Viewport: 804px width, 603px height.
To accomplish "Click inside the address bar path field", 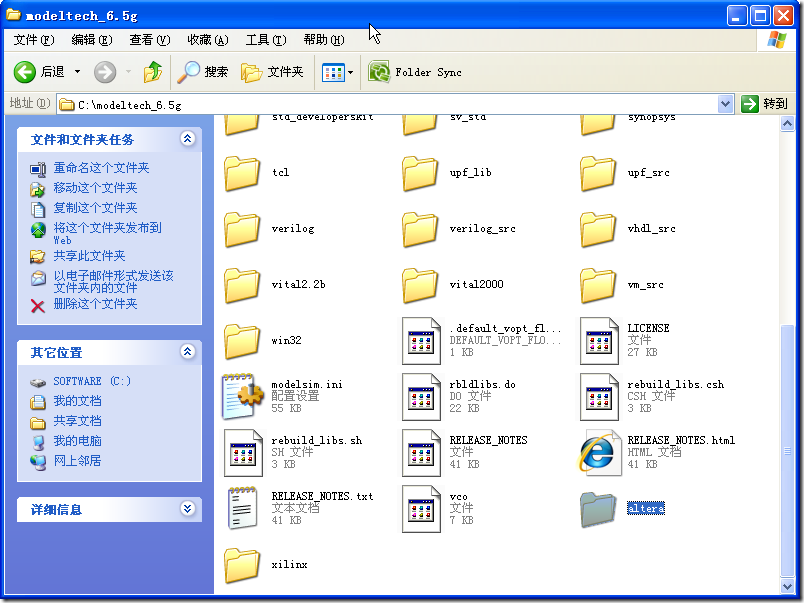I will tap(387, 105).
